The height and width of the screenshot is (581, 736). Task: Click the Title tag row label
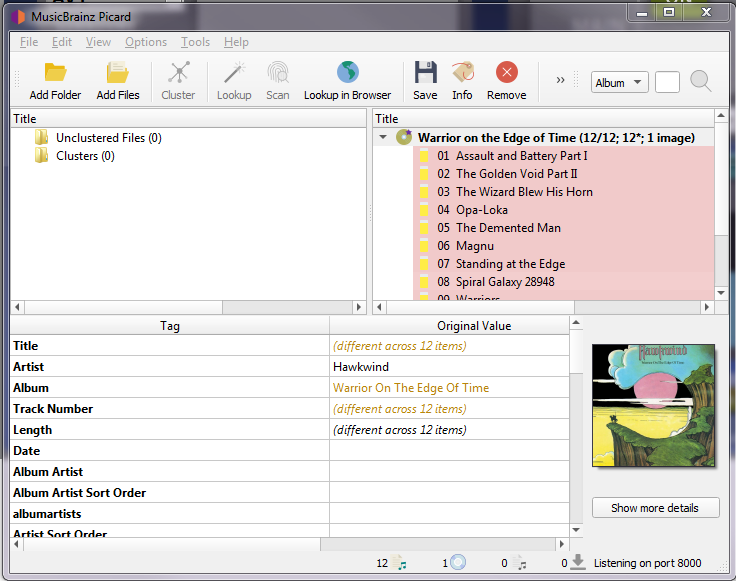26,346
